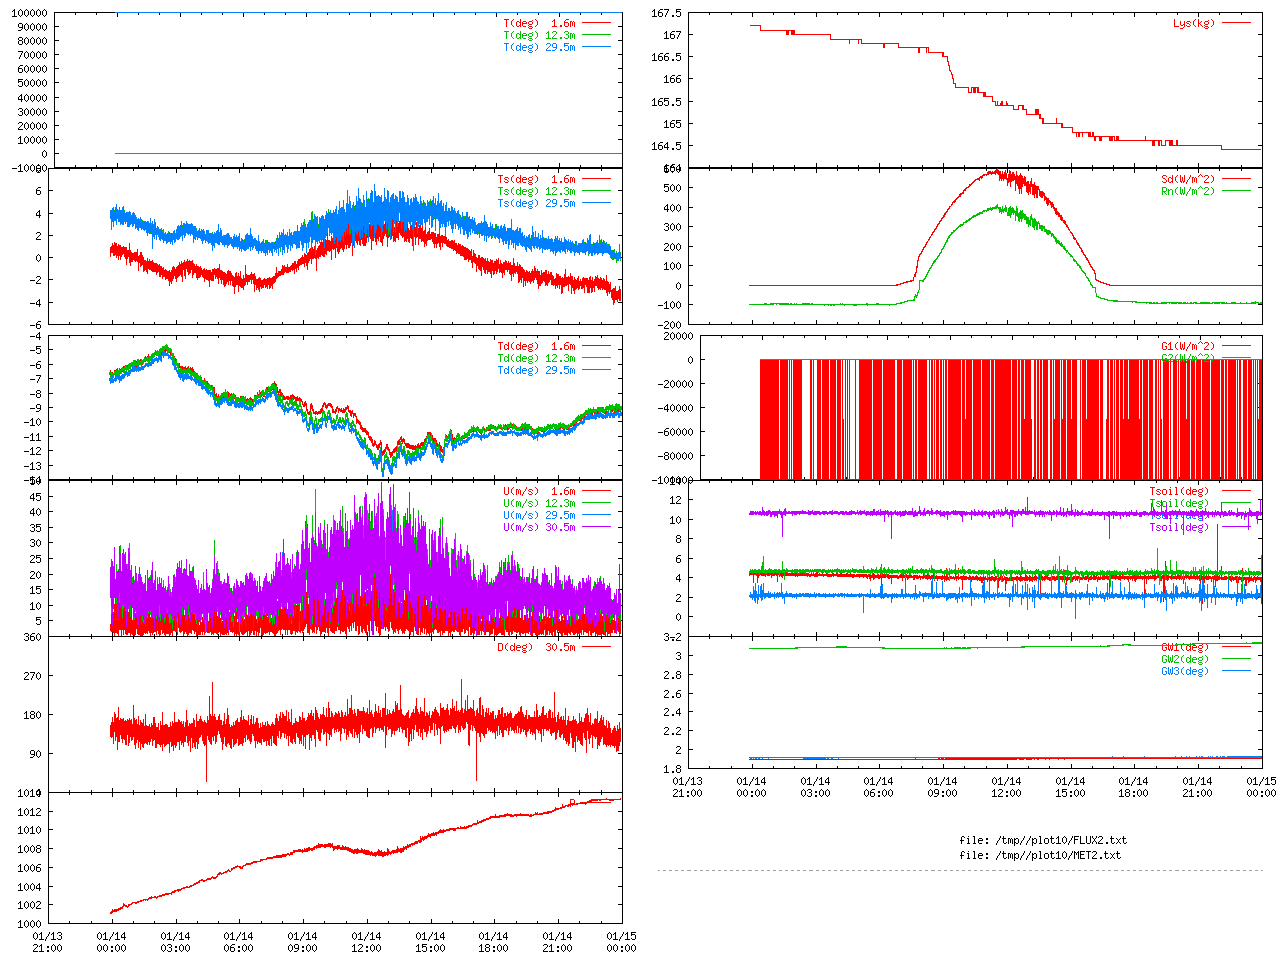
Task: Select the GW2(deg) legend entry
Action: (1184, 659)
